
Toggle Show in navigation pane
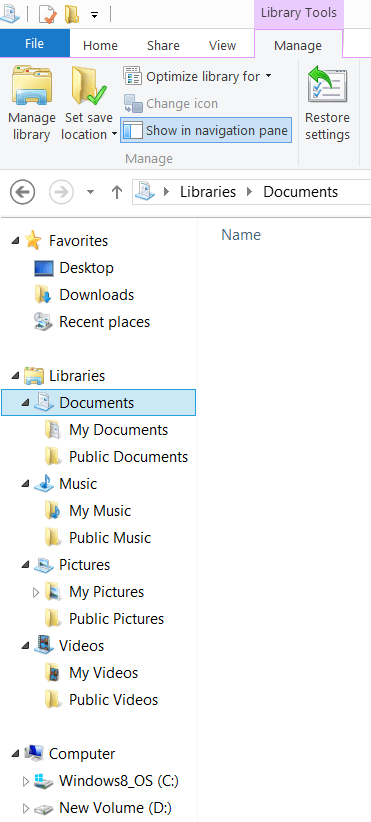point(206,131)
